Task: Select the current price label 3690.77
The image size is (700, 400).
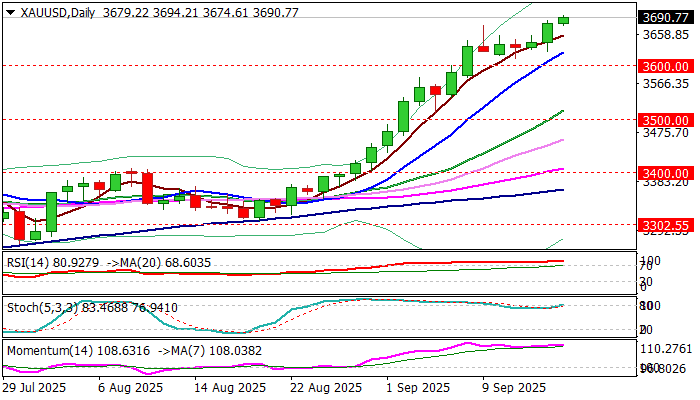Action: pos(666,17)
